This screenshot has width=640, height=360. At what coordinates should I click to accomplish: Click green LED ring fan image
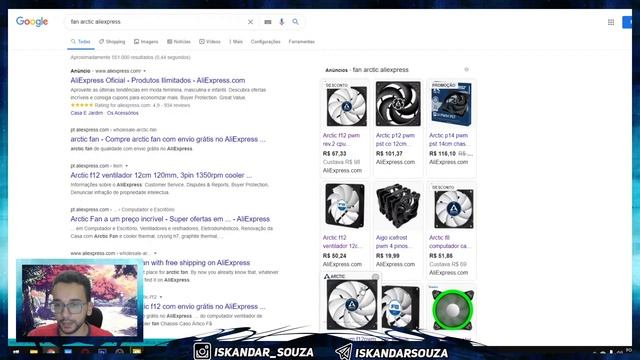[452, 310]
